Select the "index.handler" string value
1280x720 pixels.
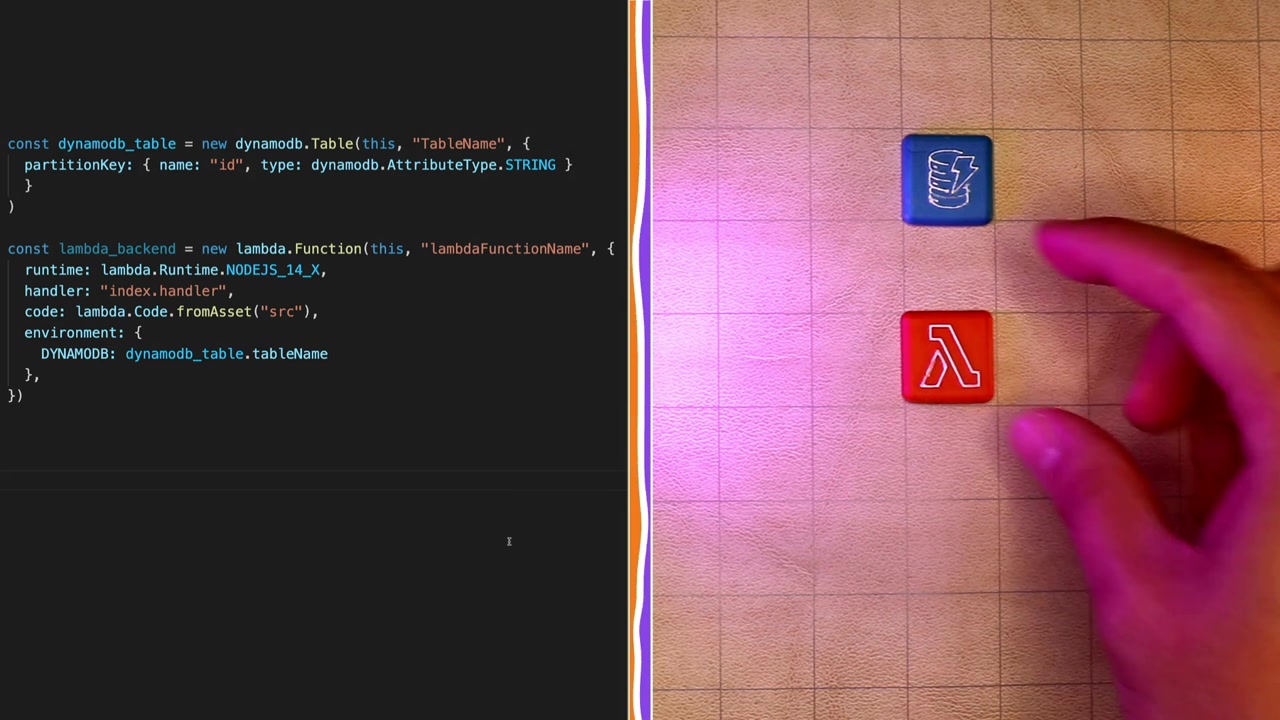[163, 291]
